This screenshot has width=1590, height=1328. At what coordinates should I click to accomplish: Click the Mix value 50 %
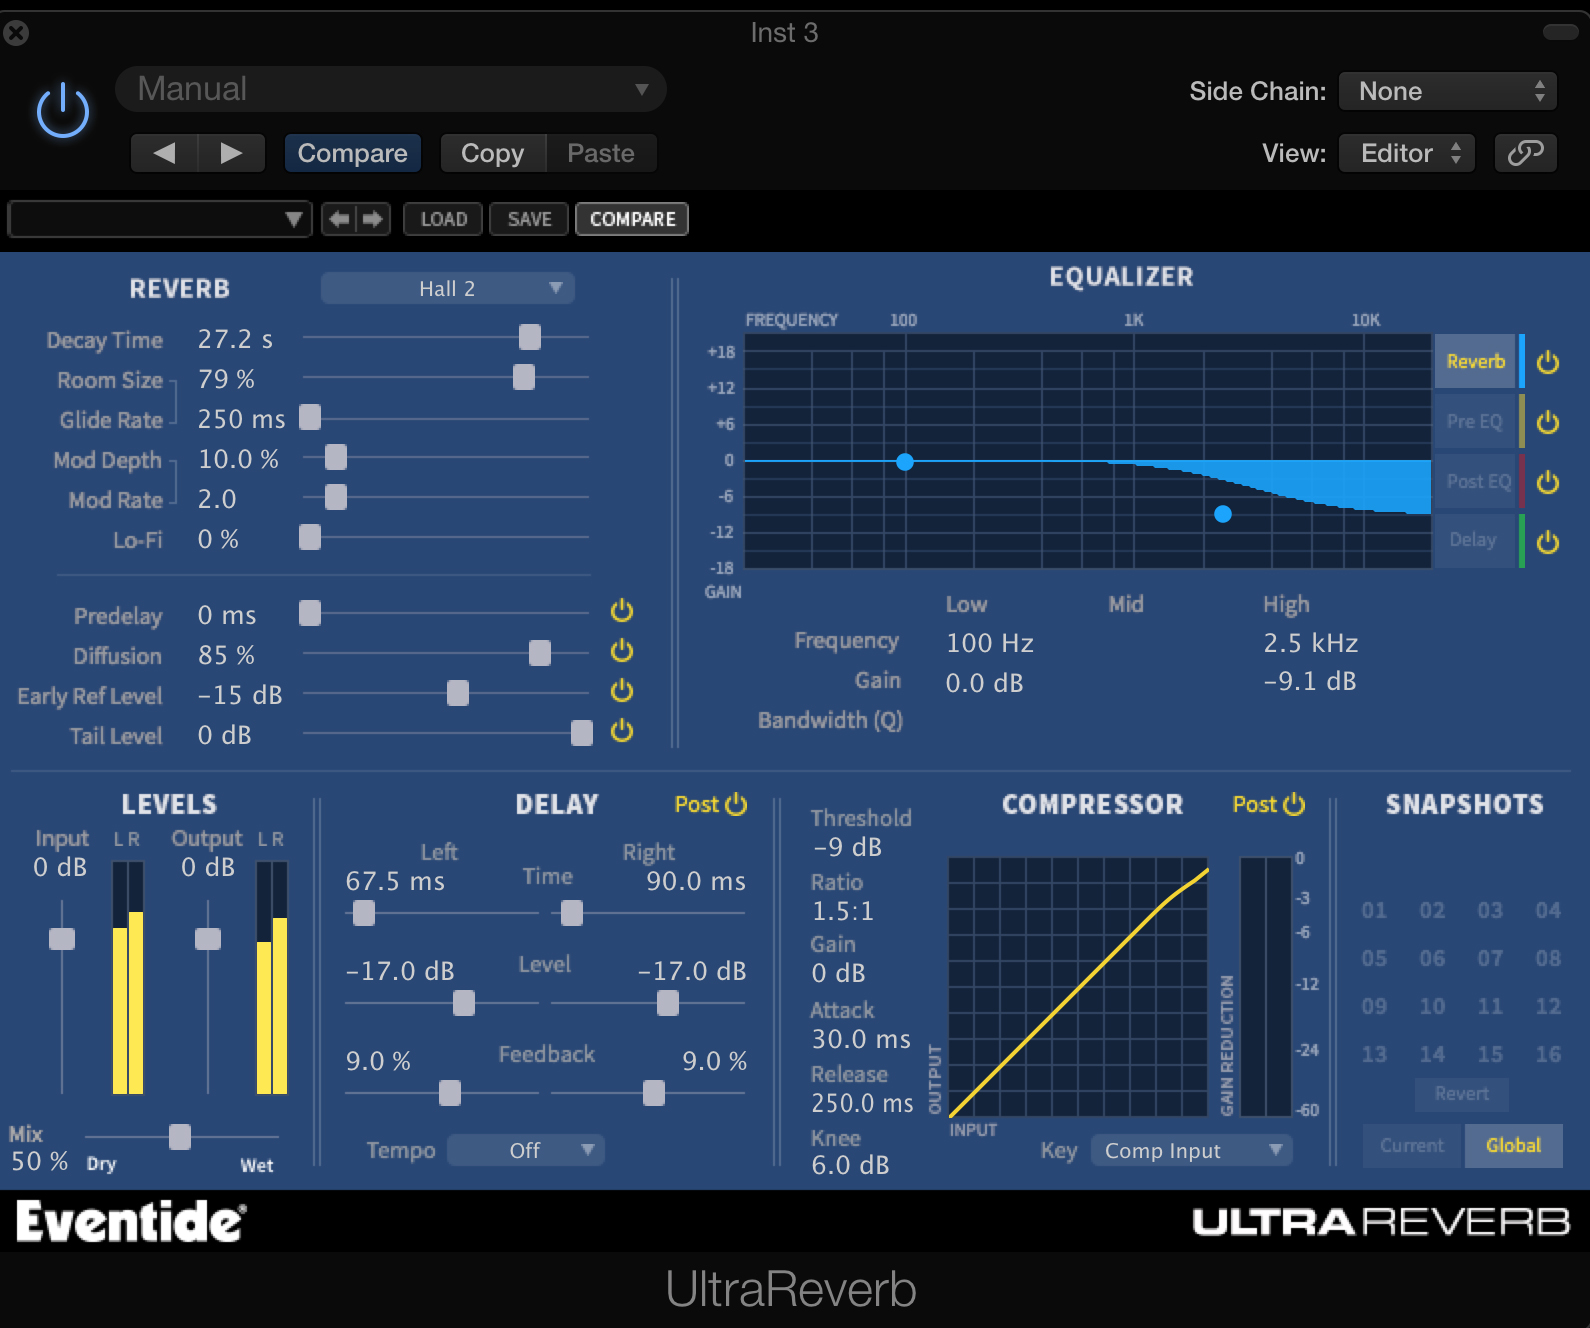pos(40,1161)
